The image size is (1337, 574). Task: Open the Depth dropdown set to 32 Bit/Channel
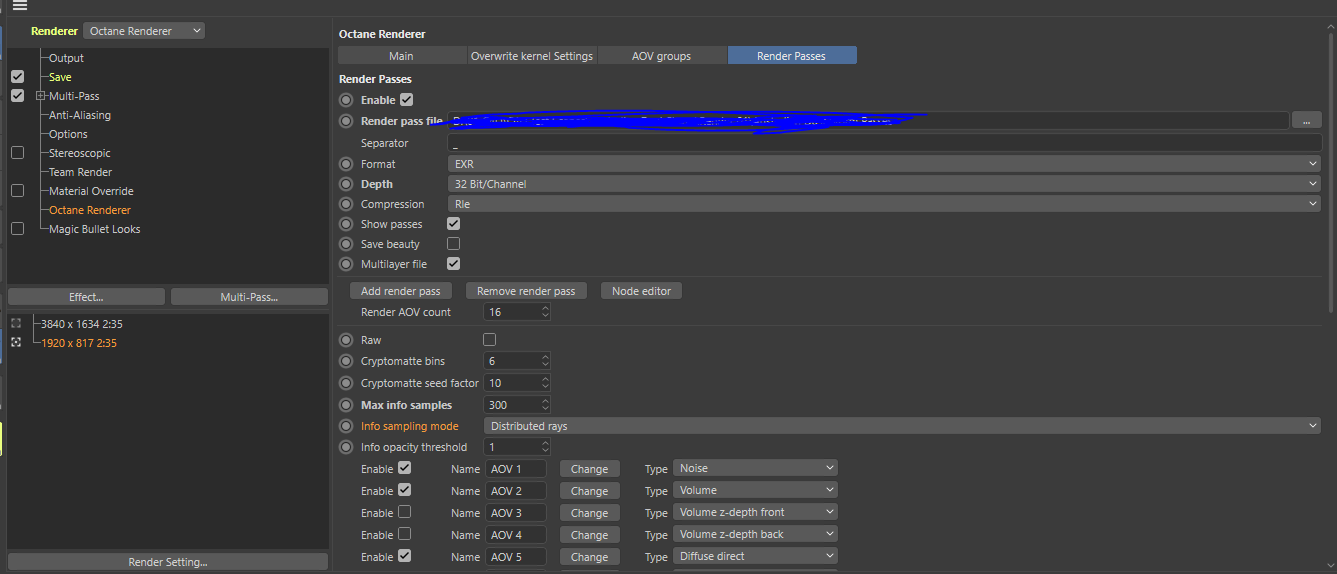click(884, 184)
